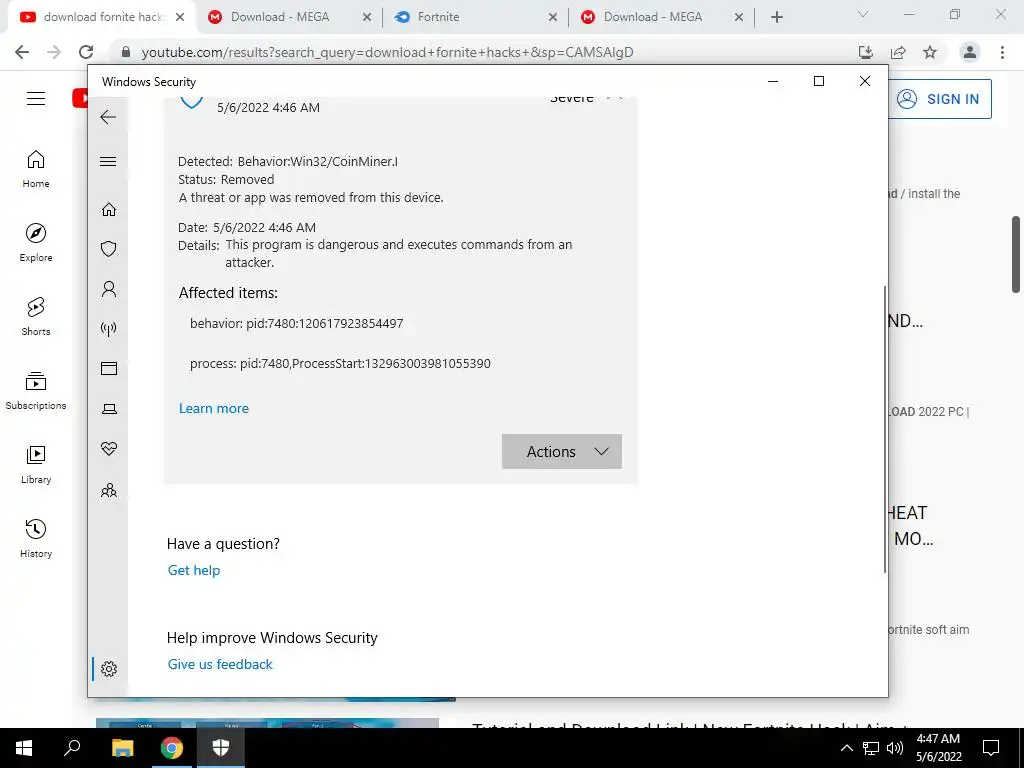
Task: Open notification center icon
Action: tap(991, 748)
